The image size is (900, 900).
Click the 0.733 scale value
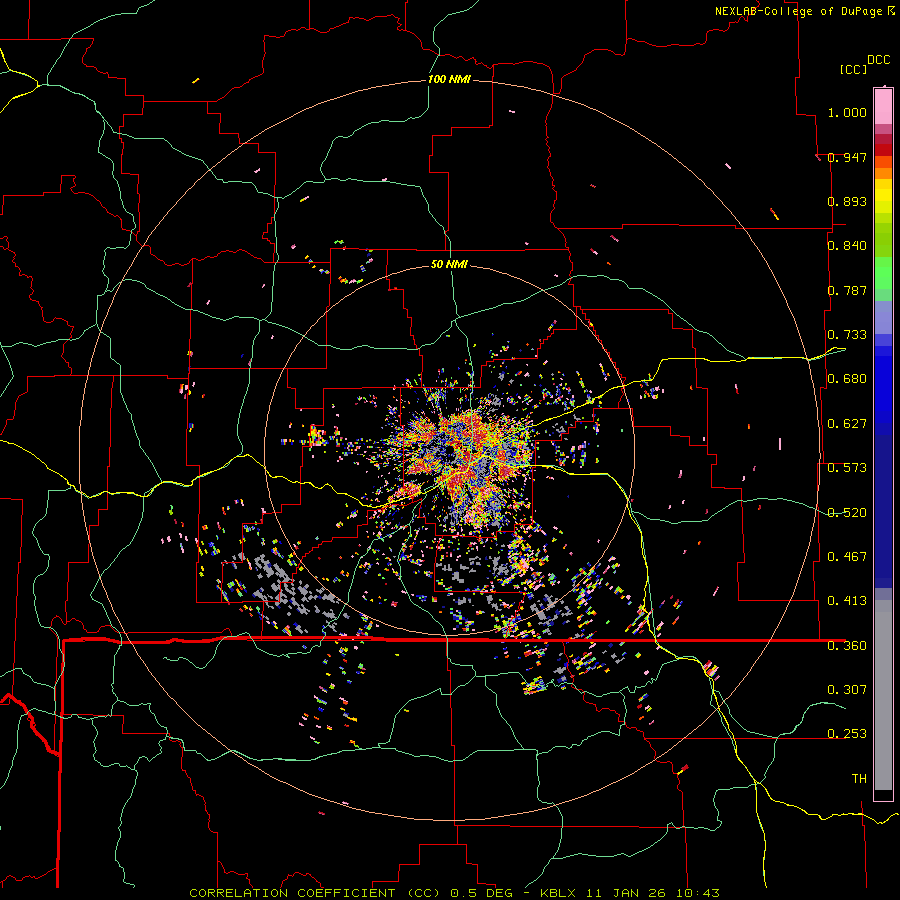(x=847, y=335)
